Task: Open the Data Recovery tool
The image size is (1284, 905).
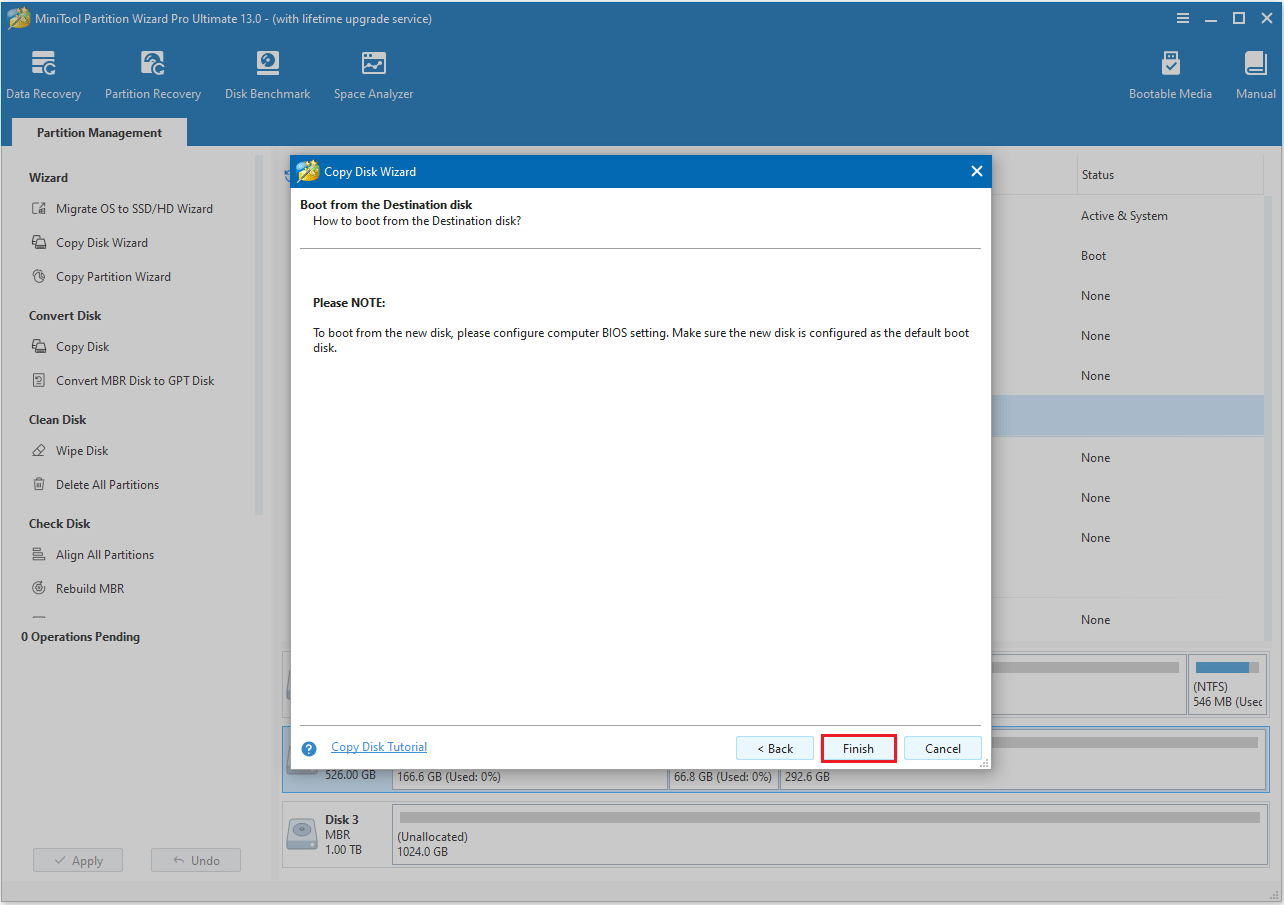Action: point(44,72)
